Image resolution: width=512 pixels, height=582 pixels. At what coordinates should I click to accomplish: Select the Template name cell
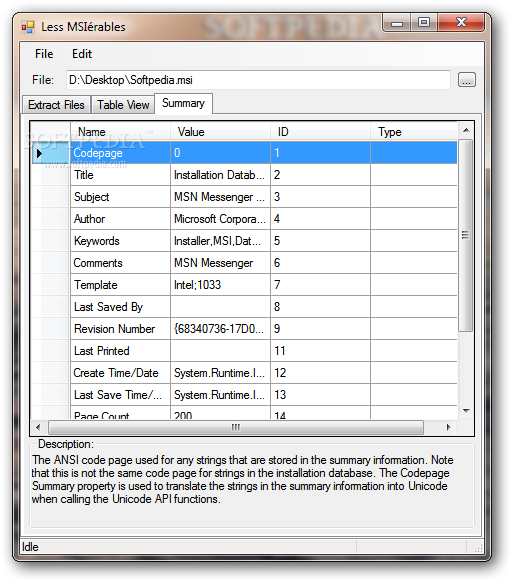[120, 285]
